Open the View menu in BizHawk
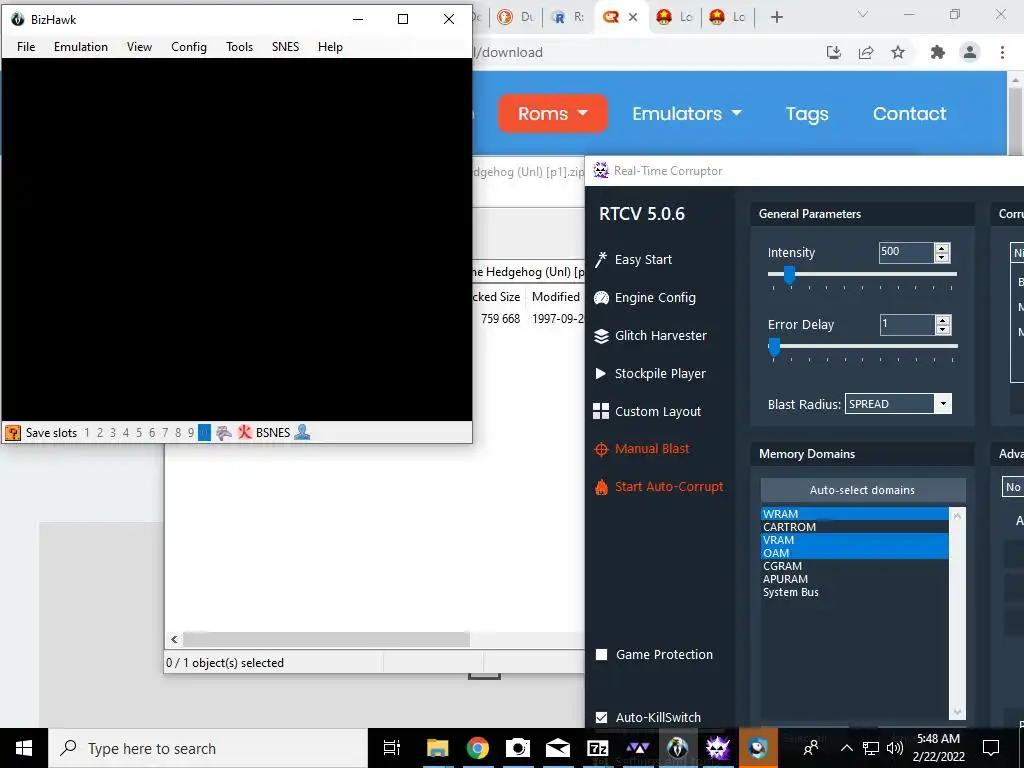The image size is (1024, 768). pyautogui.click(x=139, y=47)
